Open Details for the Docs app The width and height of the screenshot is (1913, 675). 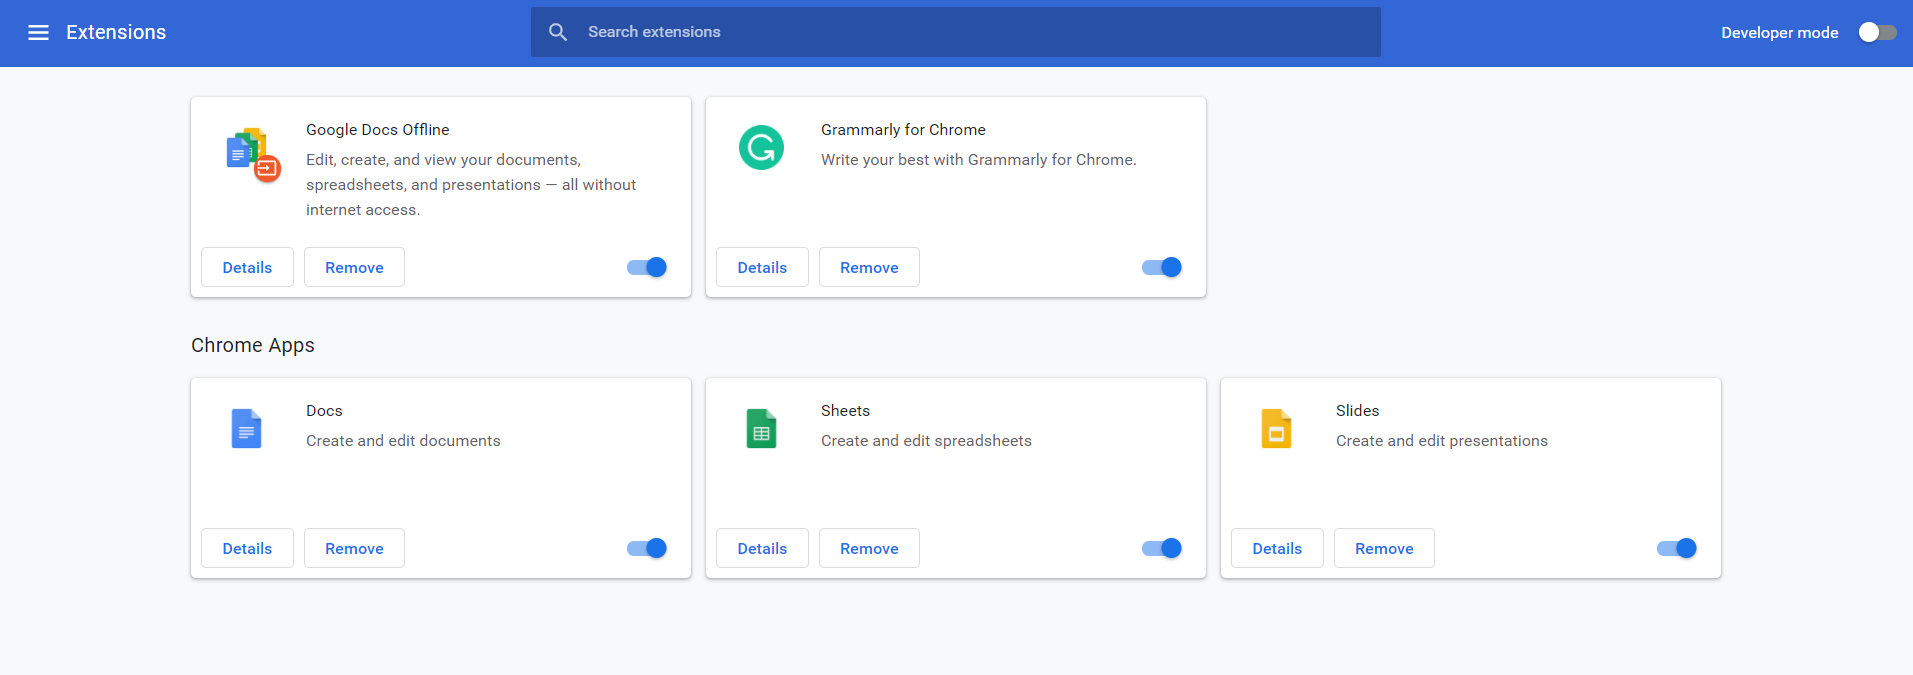[x=247, y=548]
